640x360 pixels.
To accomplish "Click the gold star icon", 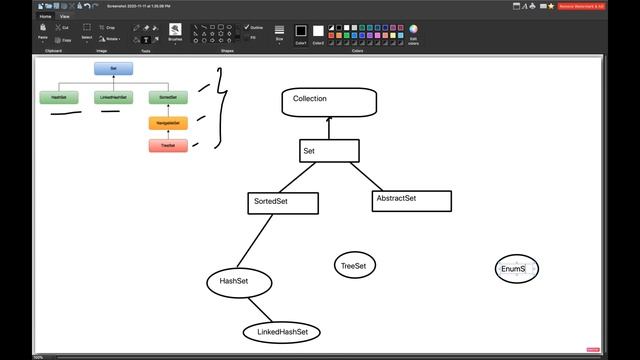I will (x=551, y=6).
